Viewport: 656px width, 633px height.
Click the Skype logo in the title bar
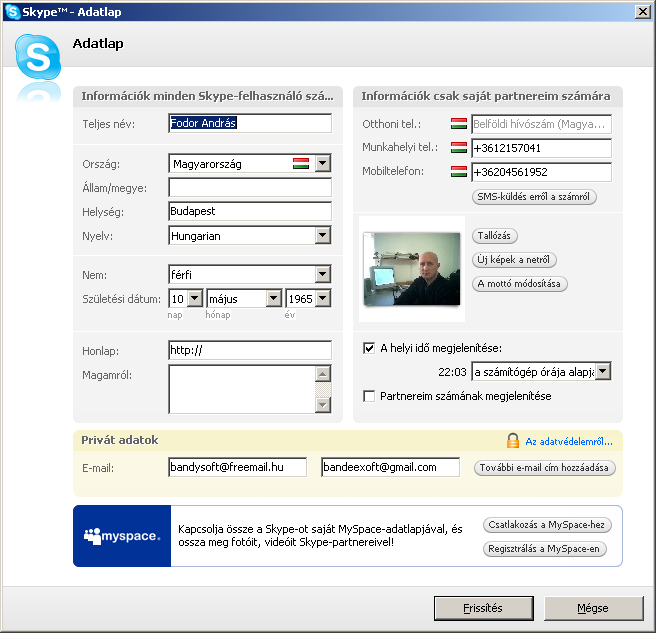tap(13, 12)
